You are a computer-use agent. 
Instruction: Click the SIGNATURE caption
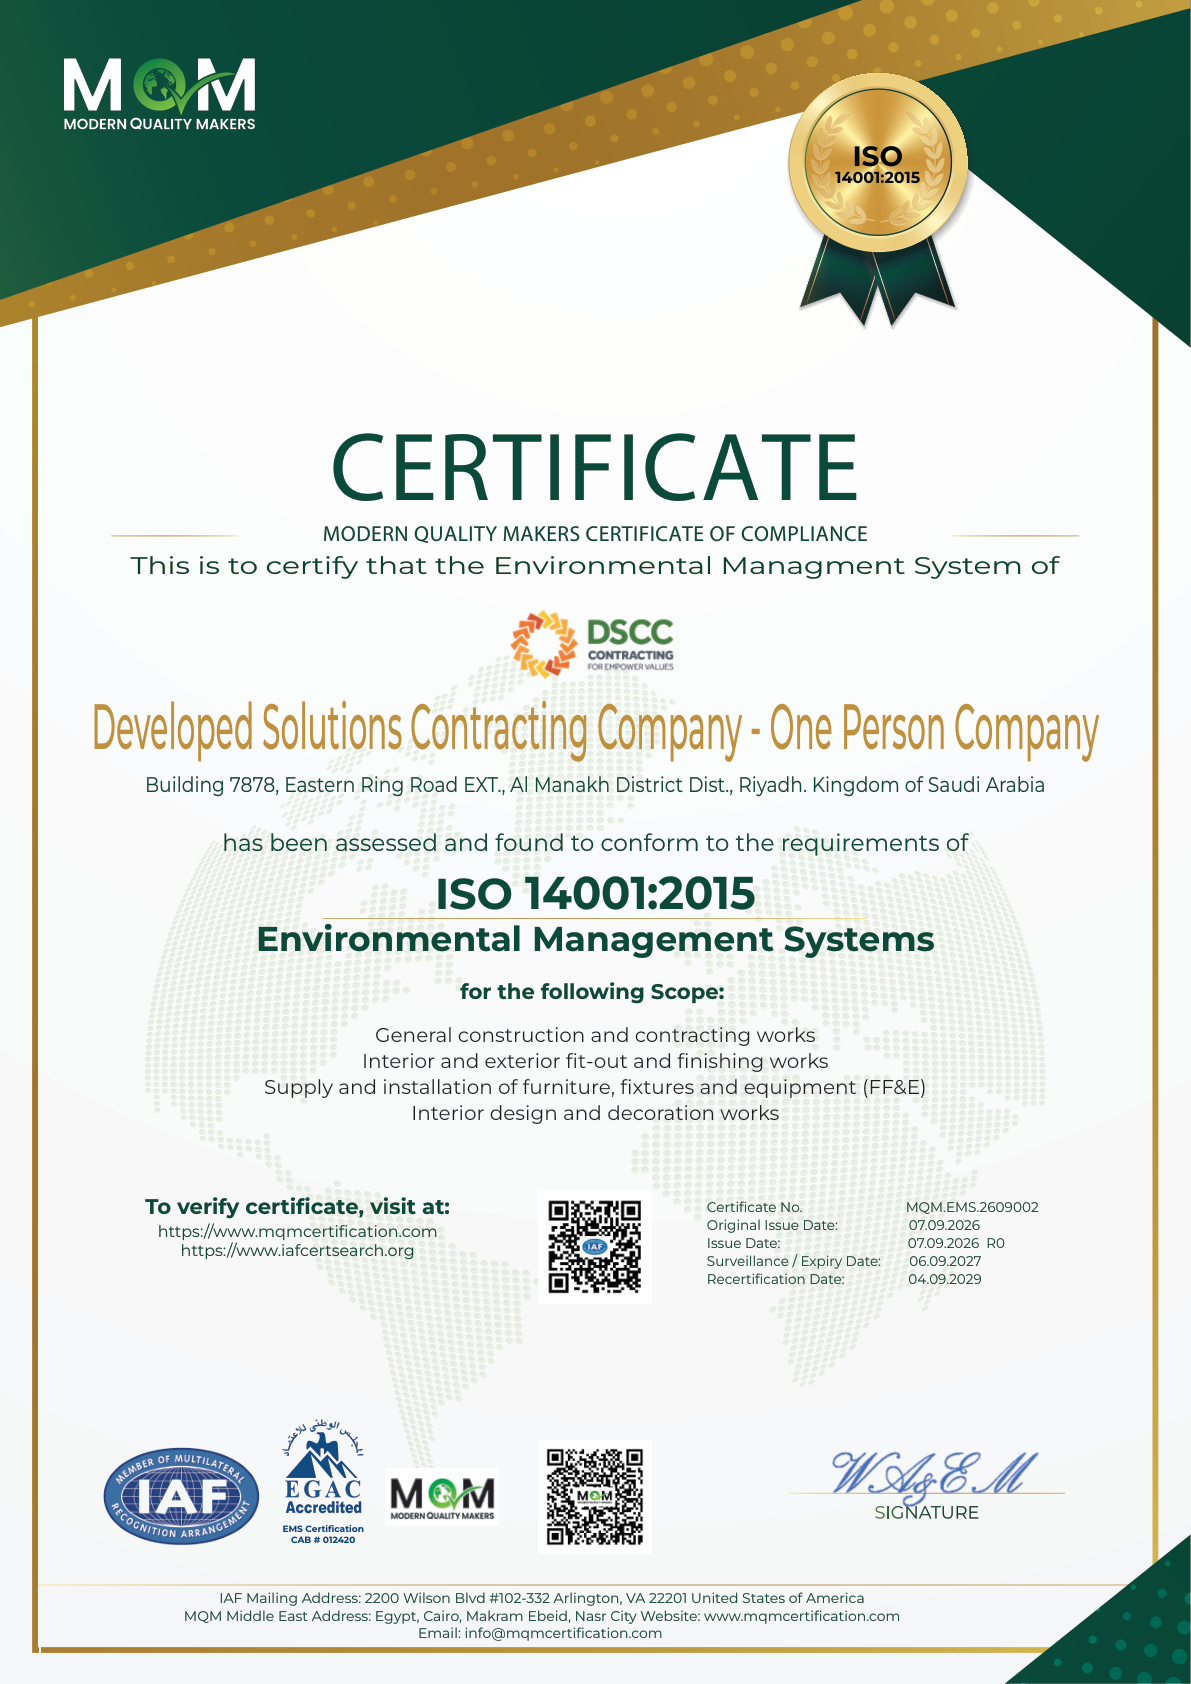pyautogui.click(x=926, y=1513)
